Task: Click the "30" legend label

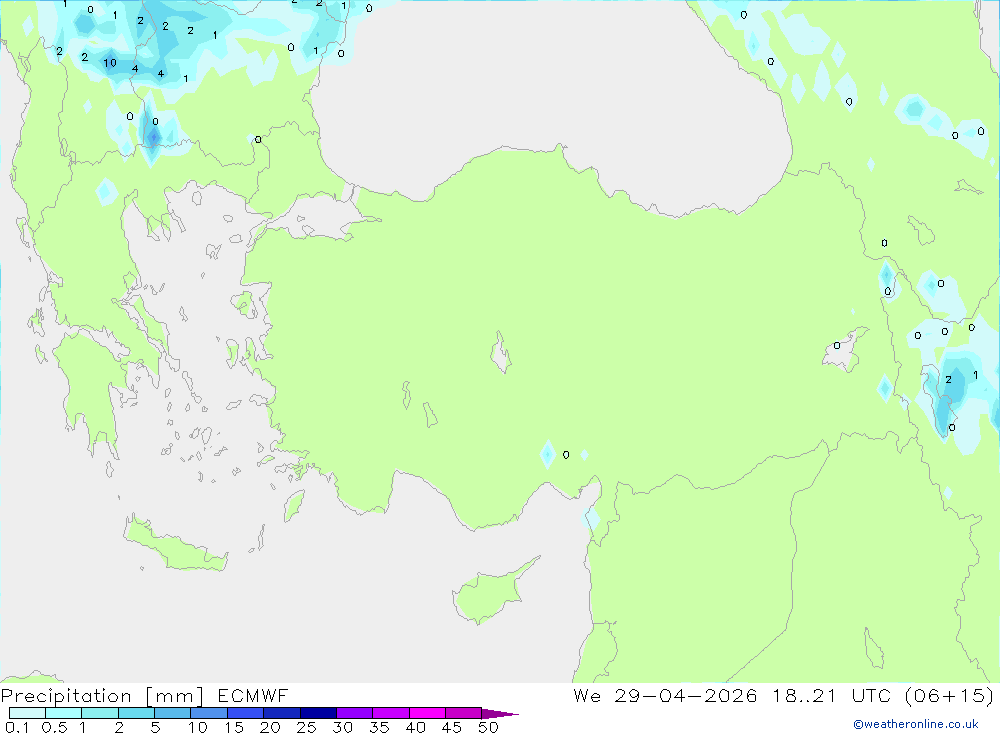Action: point(342,727)
